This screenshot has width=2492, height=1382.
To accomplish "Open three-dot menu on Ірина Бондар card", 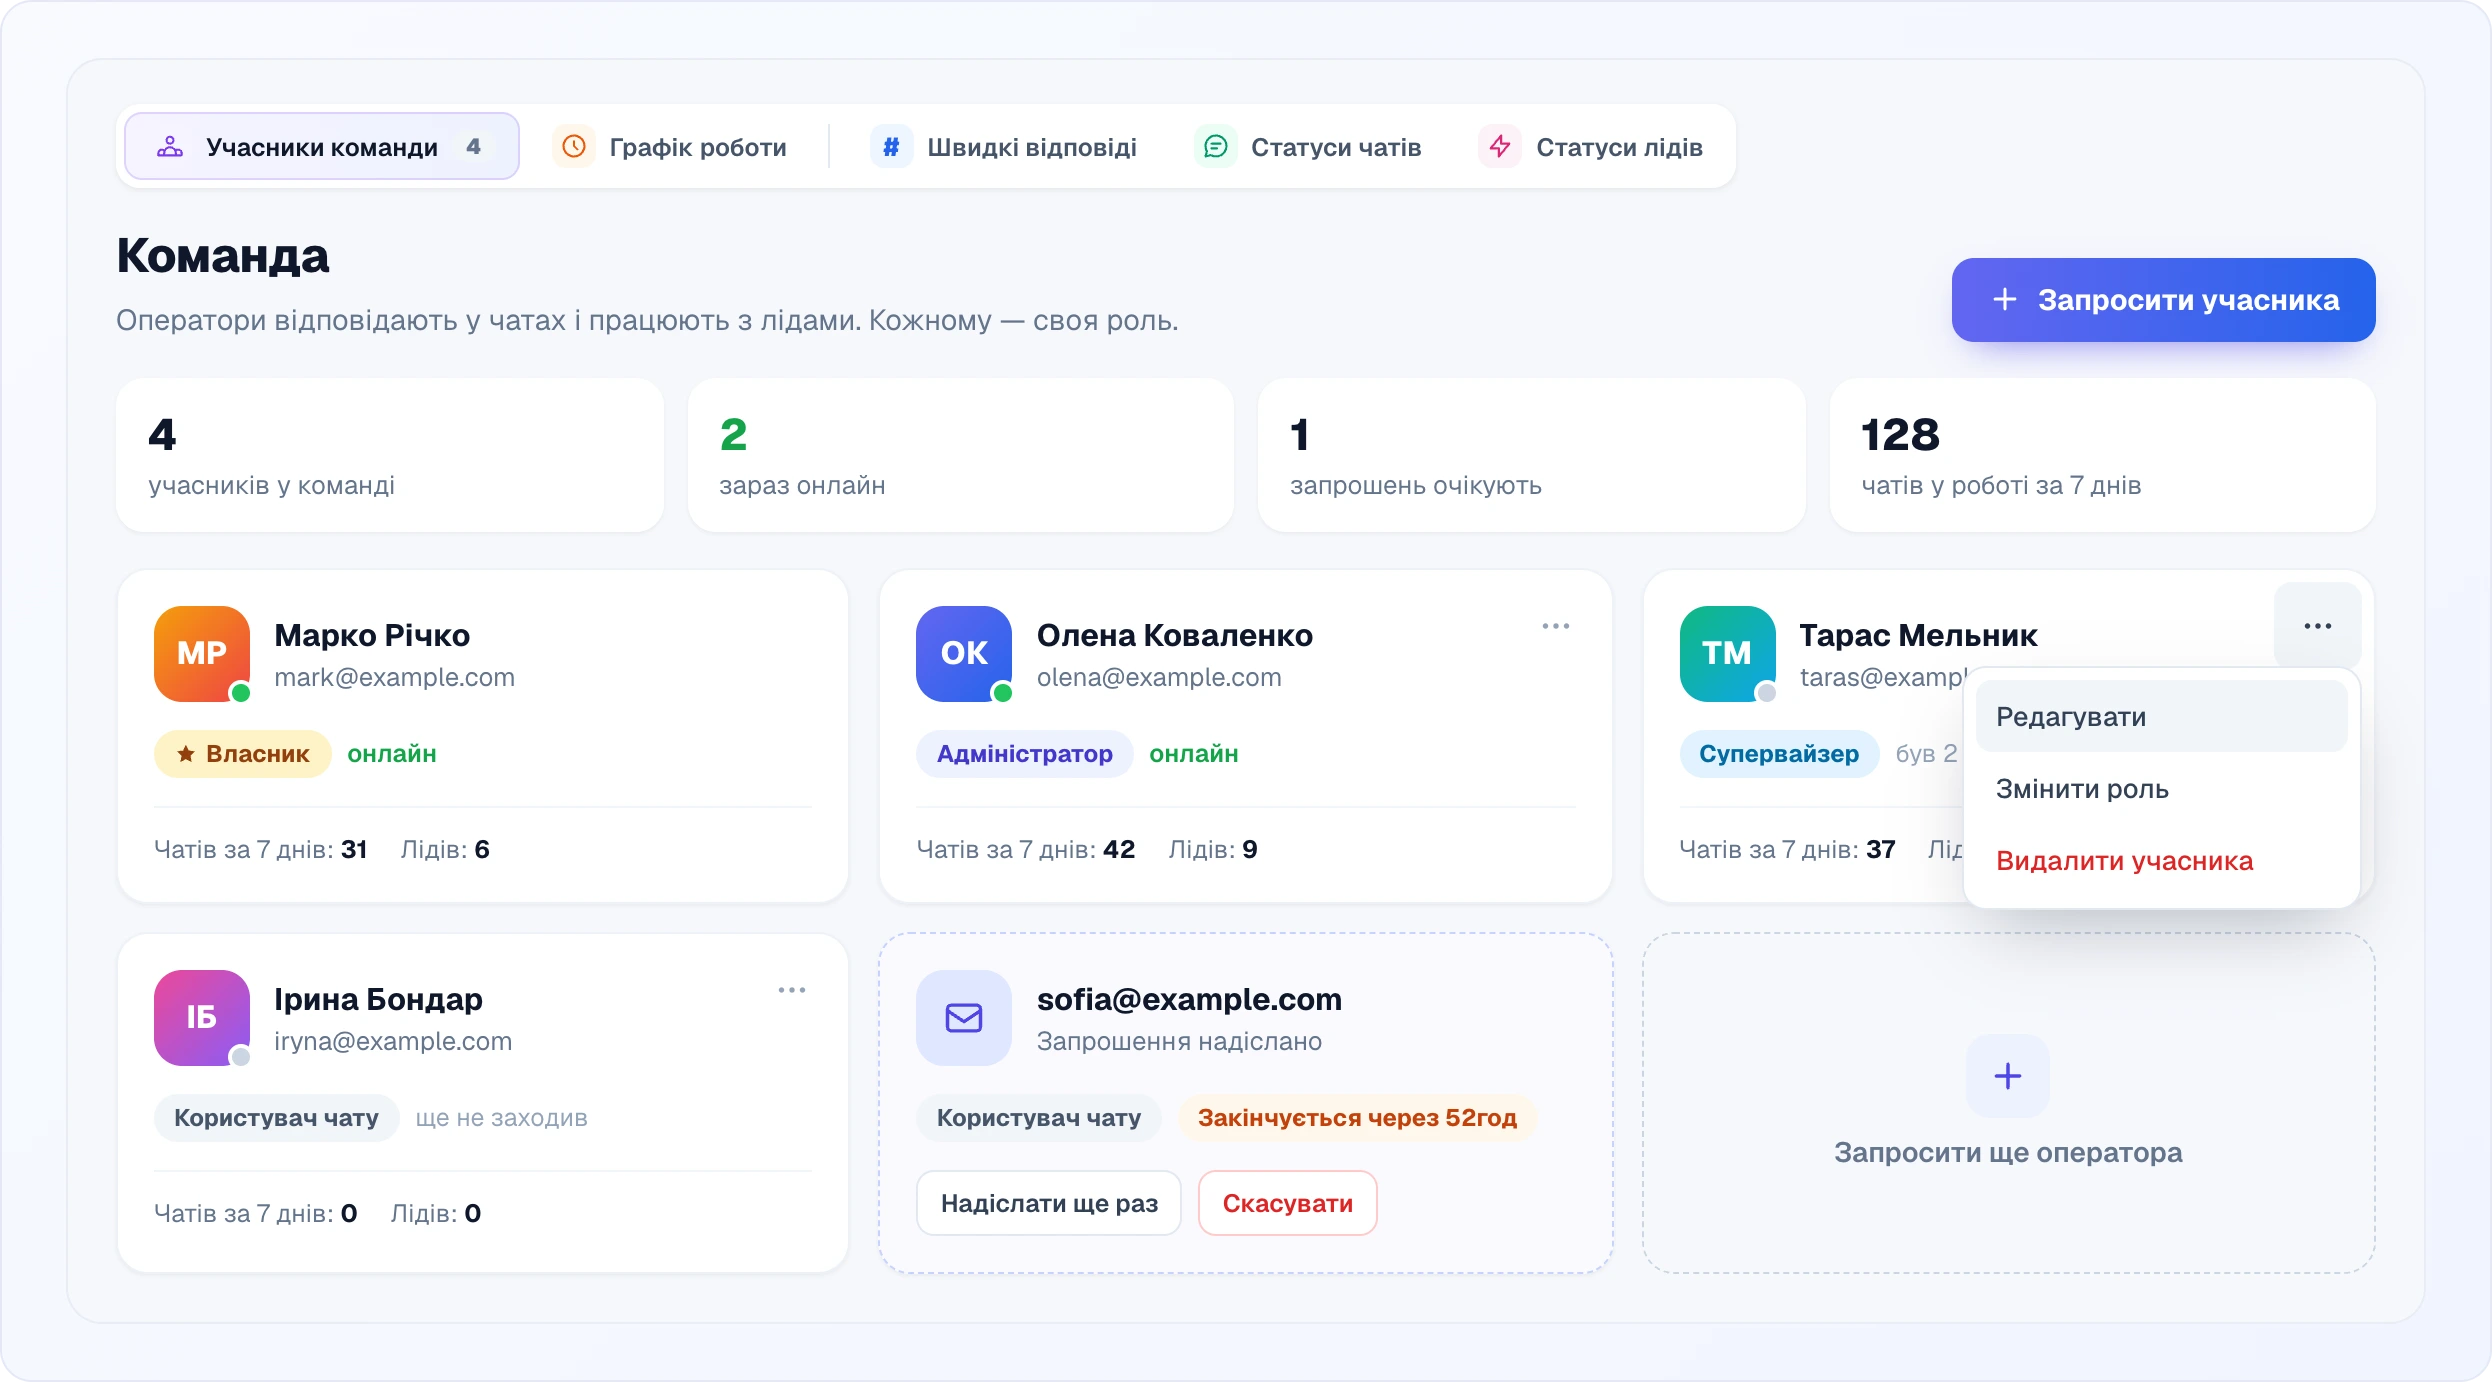I will 792,990.
